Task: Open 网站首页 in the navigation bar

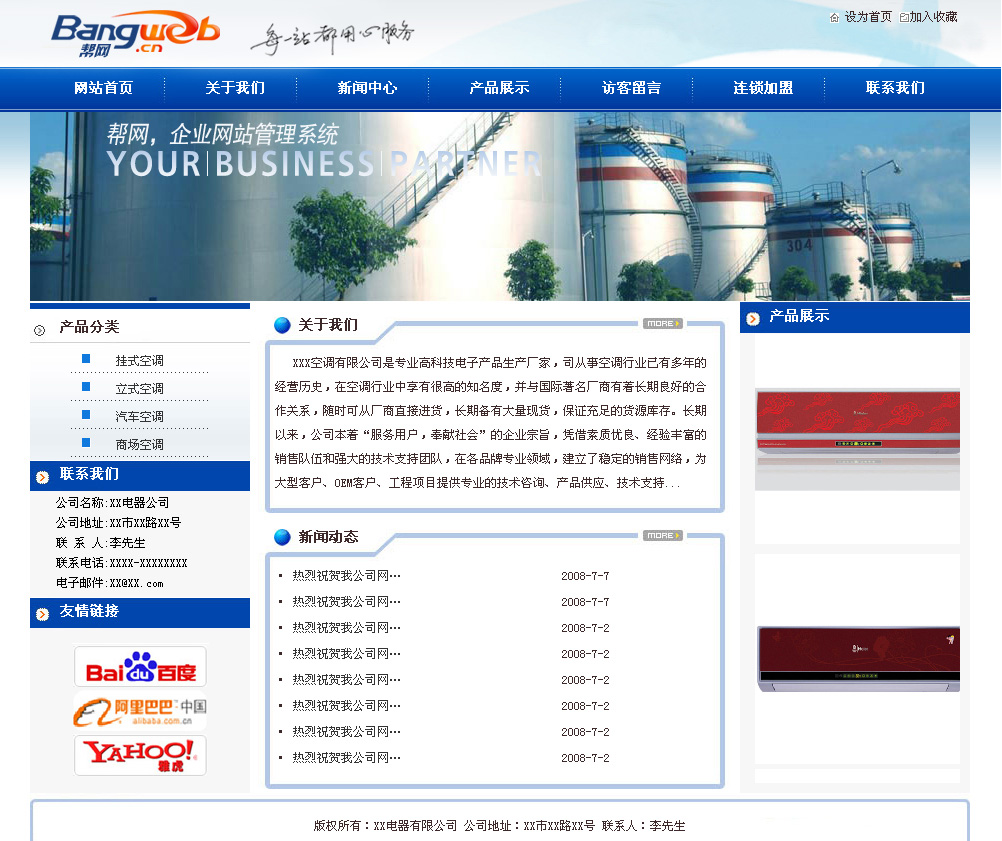Action: tap(103, 88)
